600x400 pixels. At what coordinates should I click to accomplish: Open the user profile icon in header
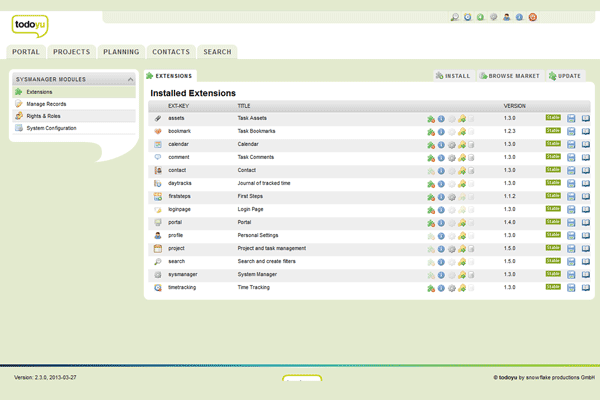pyautogui.click(x=507, y=17)
